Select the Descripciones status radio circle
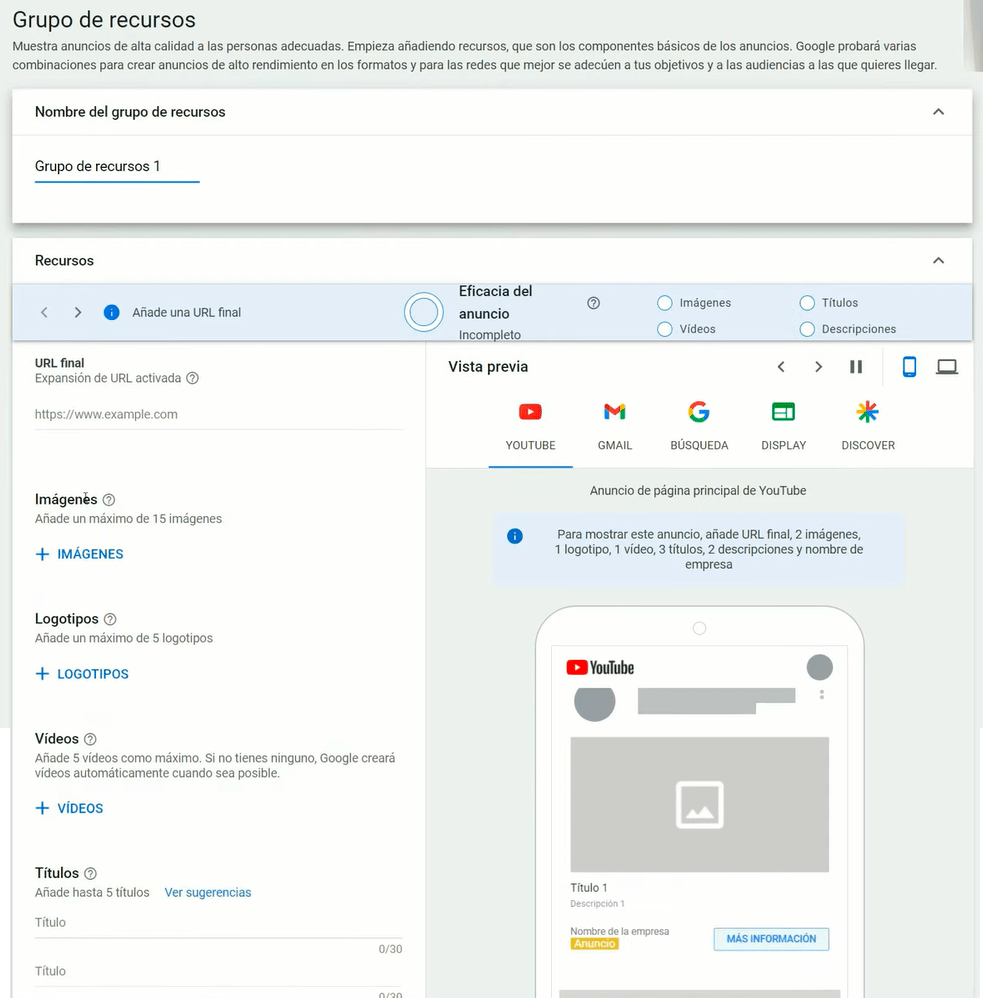The image size is (983, 998). point(807,329)
